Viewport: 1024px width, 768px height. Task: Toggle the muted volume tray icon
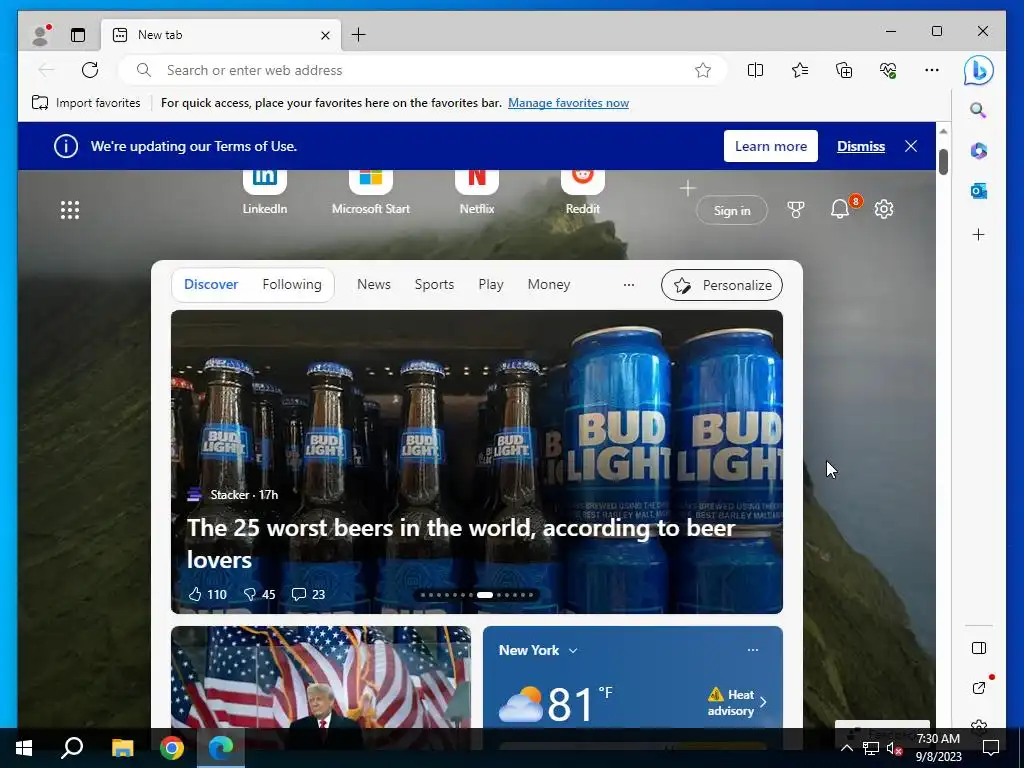point(894,749)
